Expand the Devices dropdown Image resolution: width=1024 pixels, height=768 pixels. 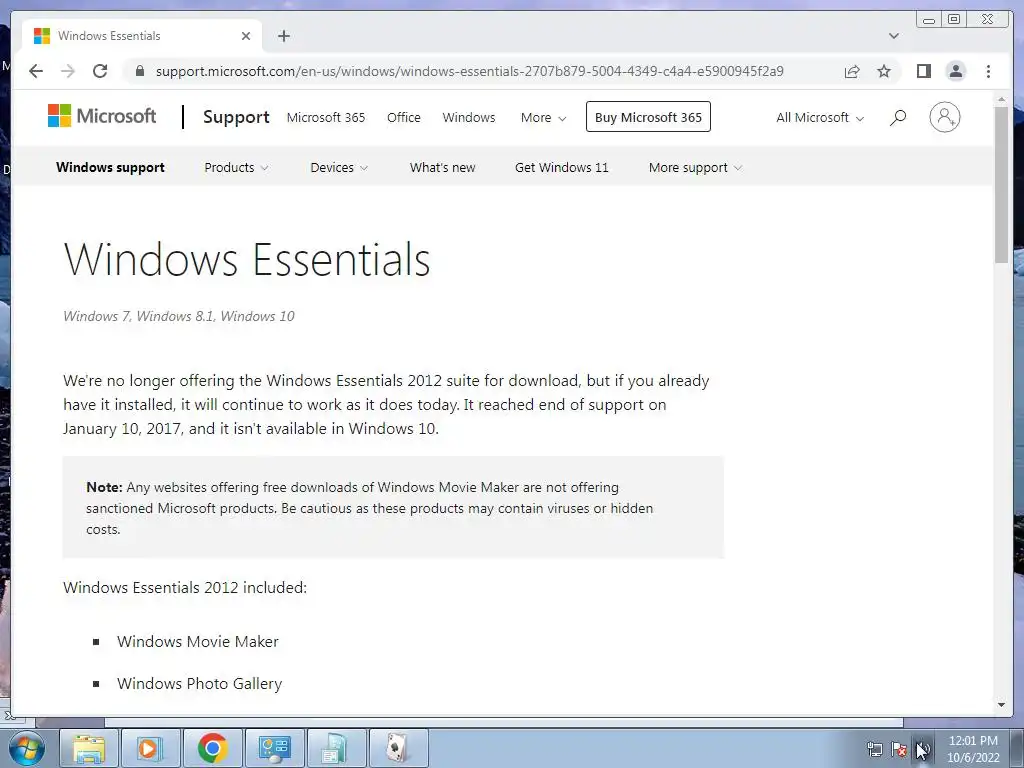(339, 167)
